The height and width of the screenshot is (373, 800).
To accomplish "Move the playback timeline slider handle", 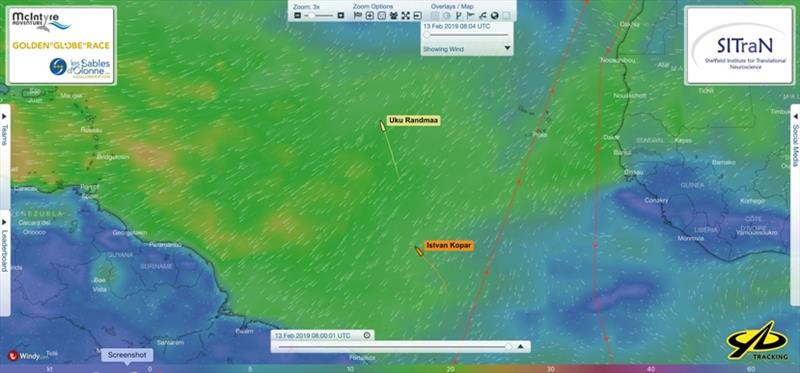I will click(508, 346).
